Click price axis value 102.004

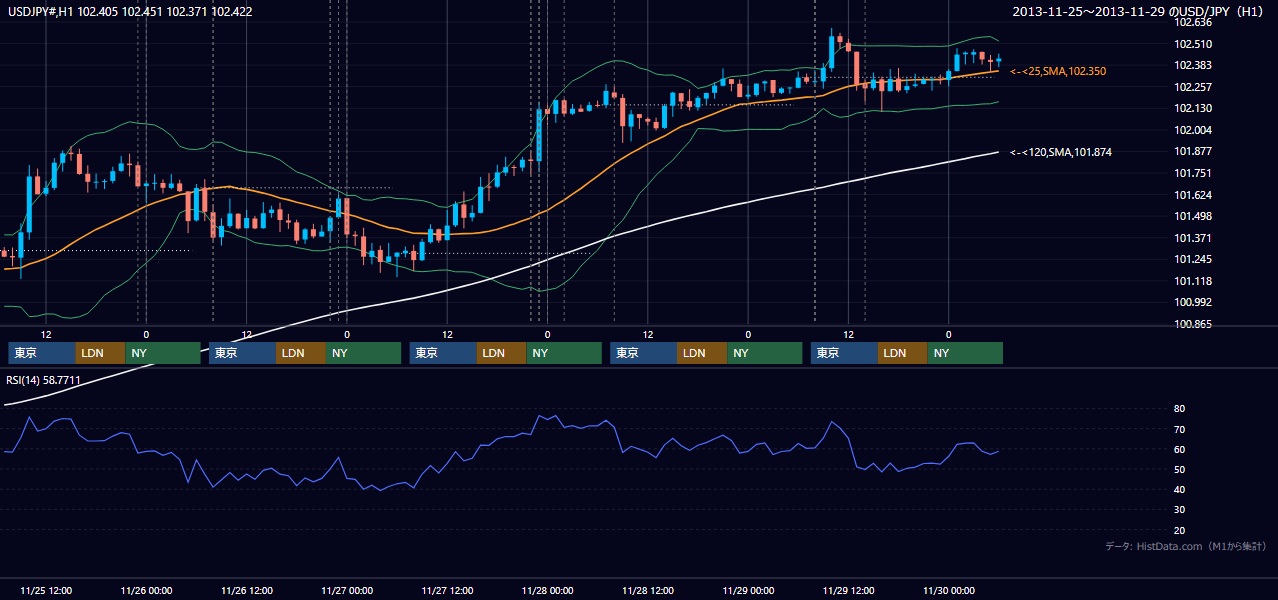pyautogui.click(x=1193, y=130)
